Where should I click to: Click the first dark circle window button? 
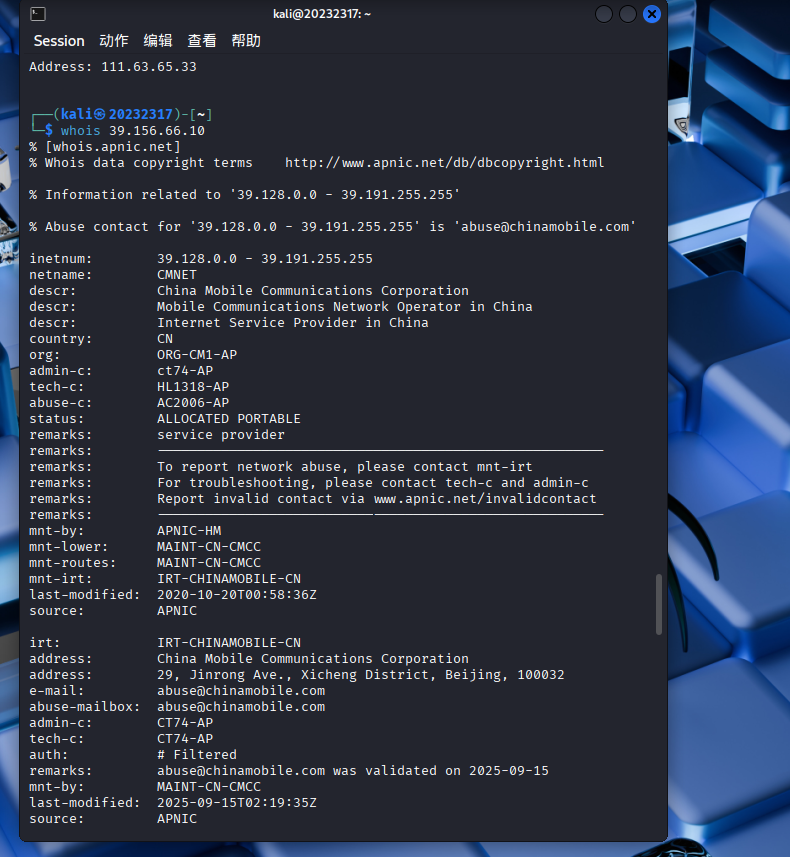604,14
